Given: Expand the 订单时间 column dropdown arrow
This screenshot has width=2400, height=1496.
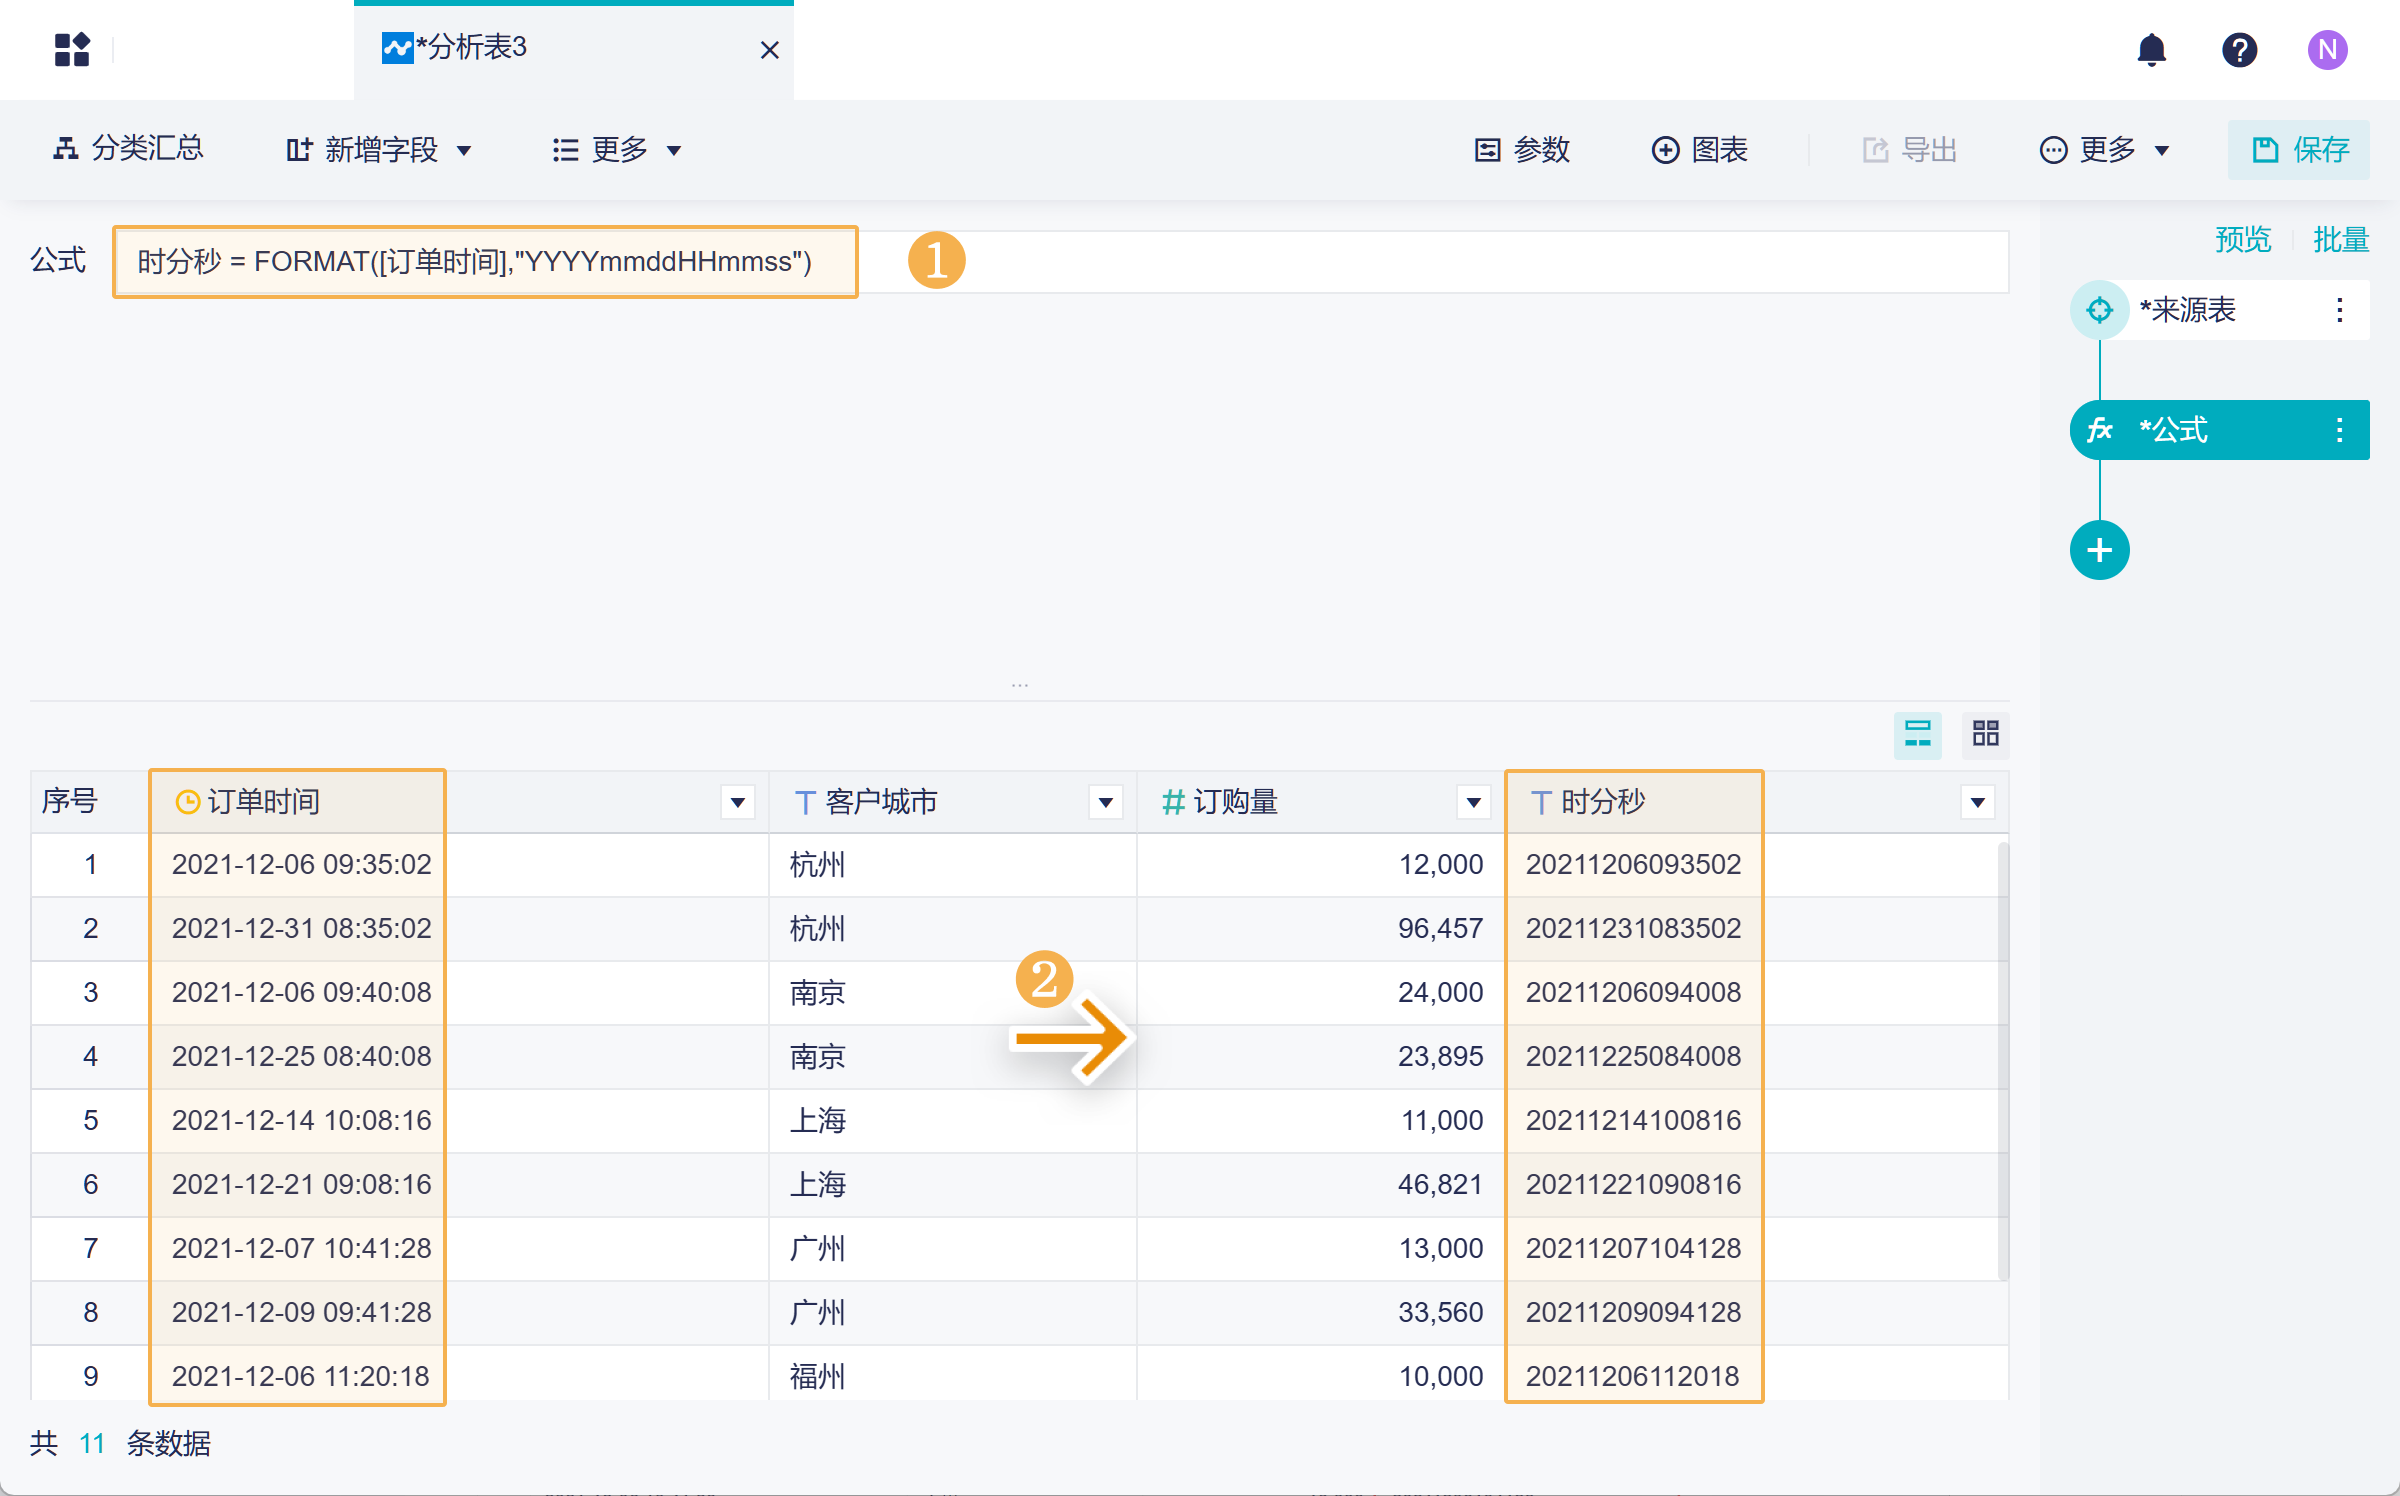Looking at the screenshot, I should pyautogui.click(x=737, y=802).
